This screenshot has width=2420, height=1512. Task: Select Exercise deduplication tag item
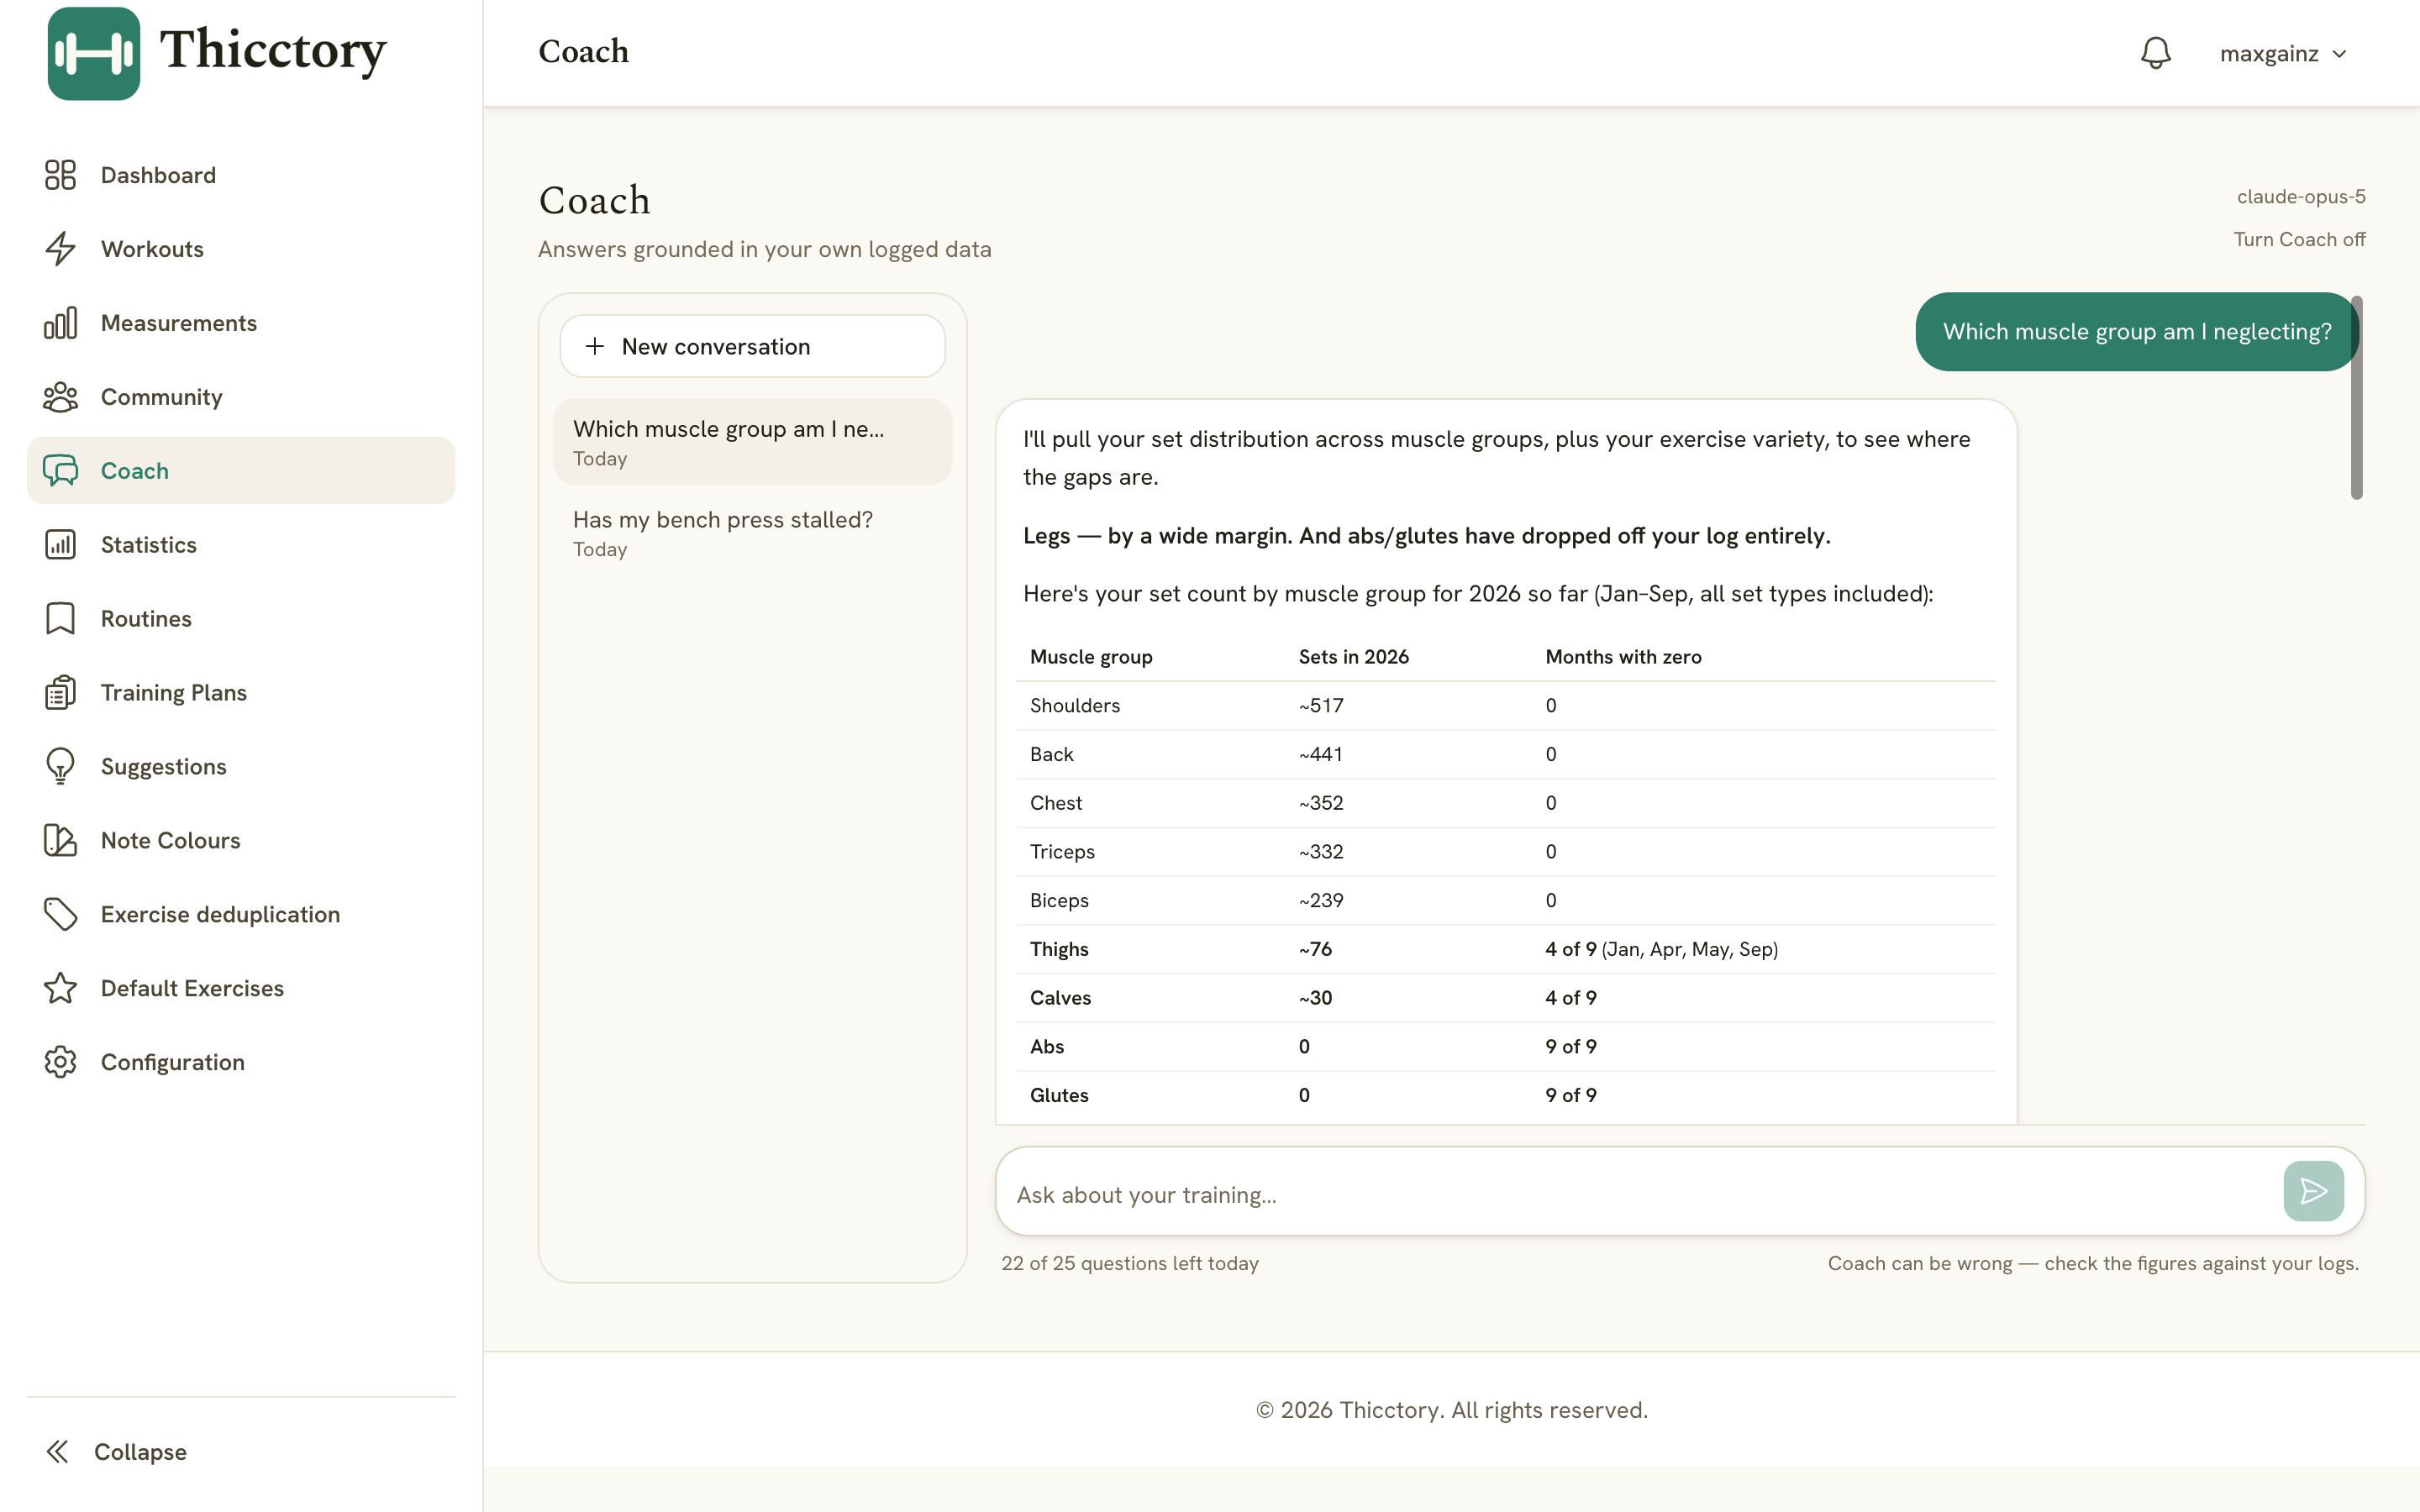click(x=240, y=914)
